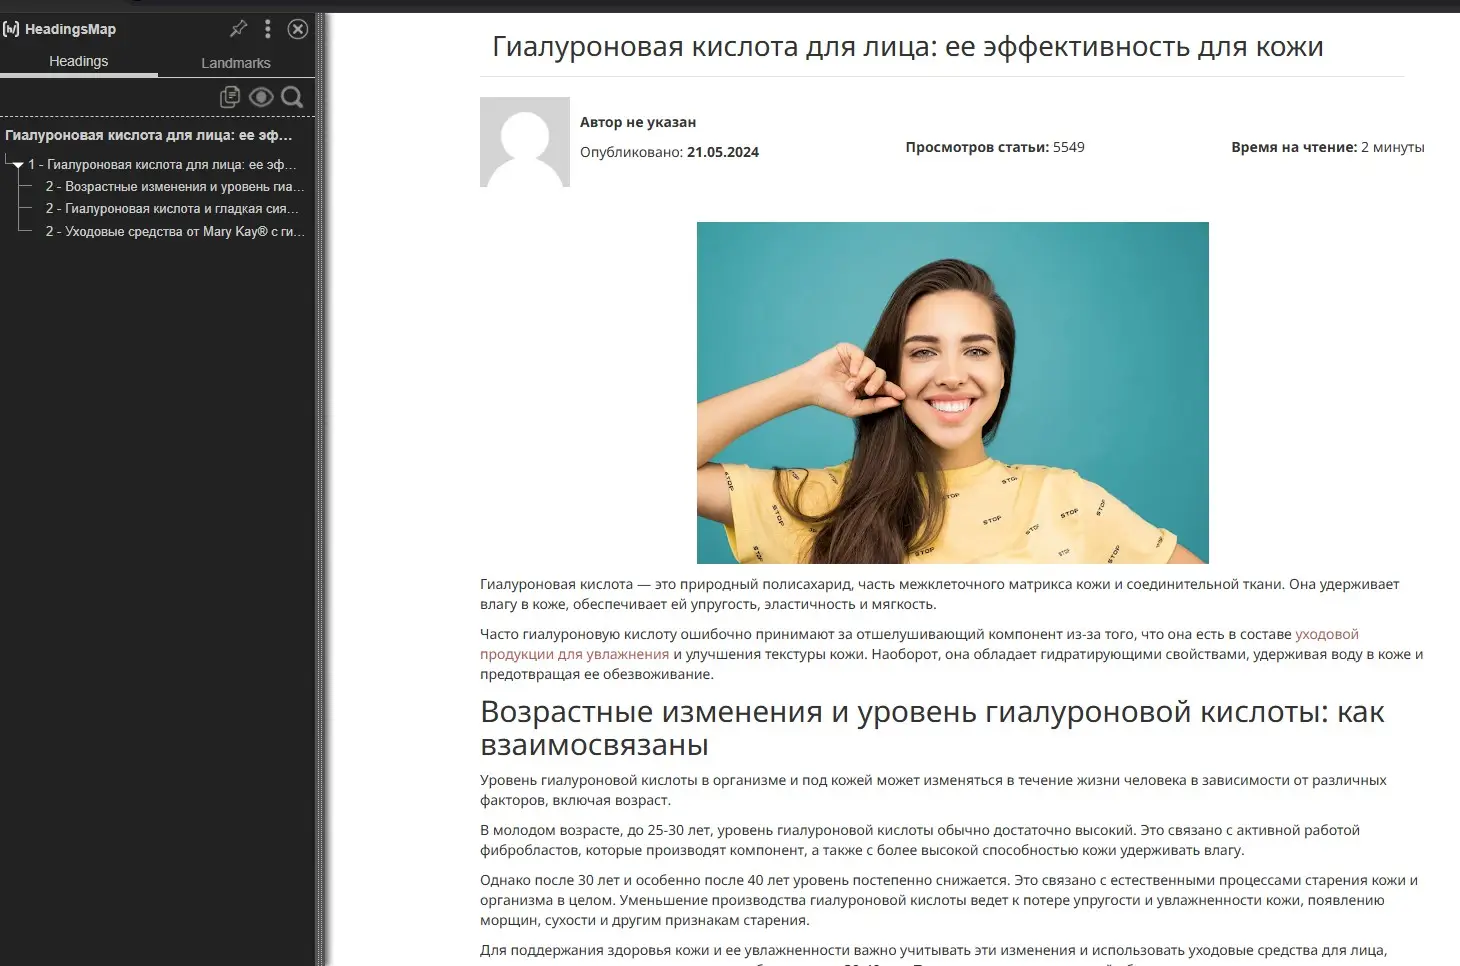This screenshot has height=966, width=1460.
Task: Pin the HeadingsMap panel
Action: click(237, 29)
